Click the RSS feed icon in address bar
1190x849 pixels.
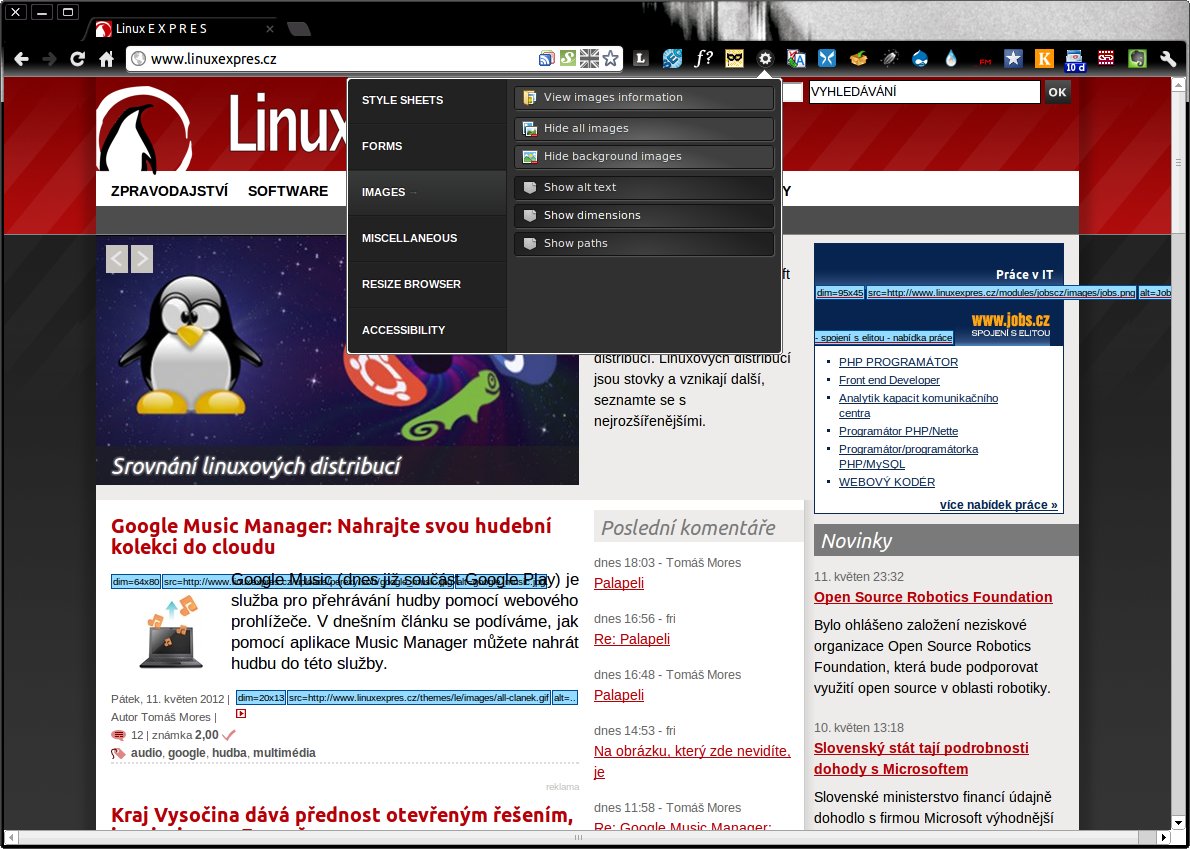(x=546, y=59)
